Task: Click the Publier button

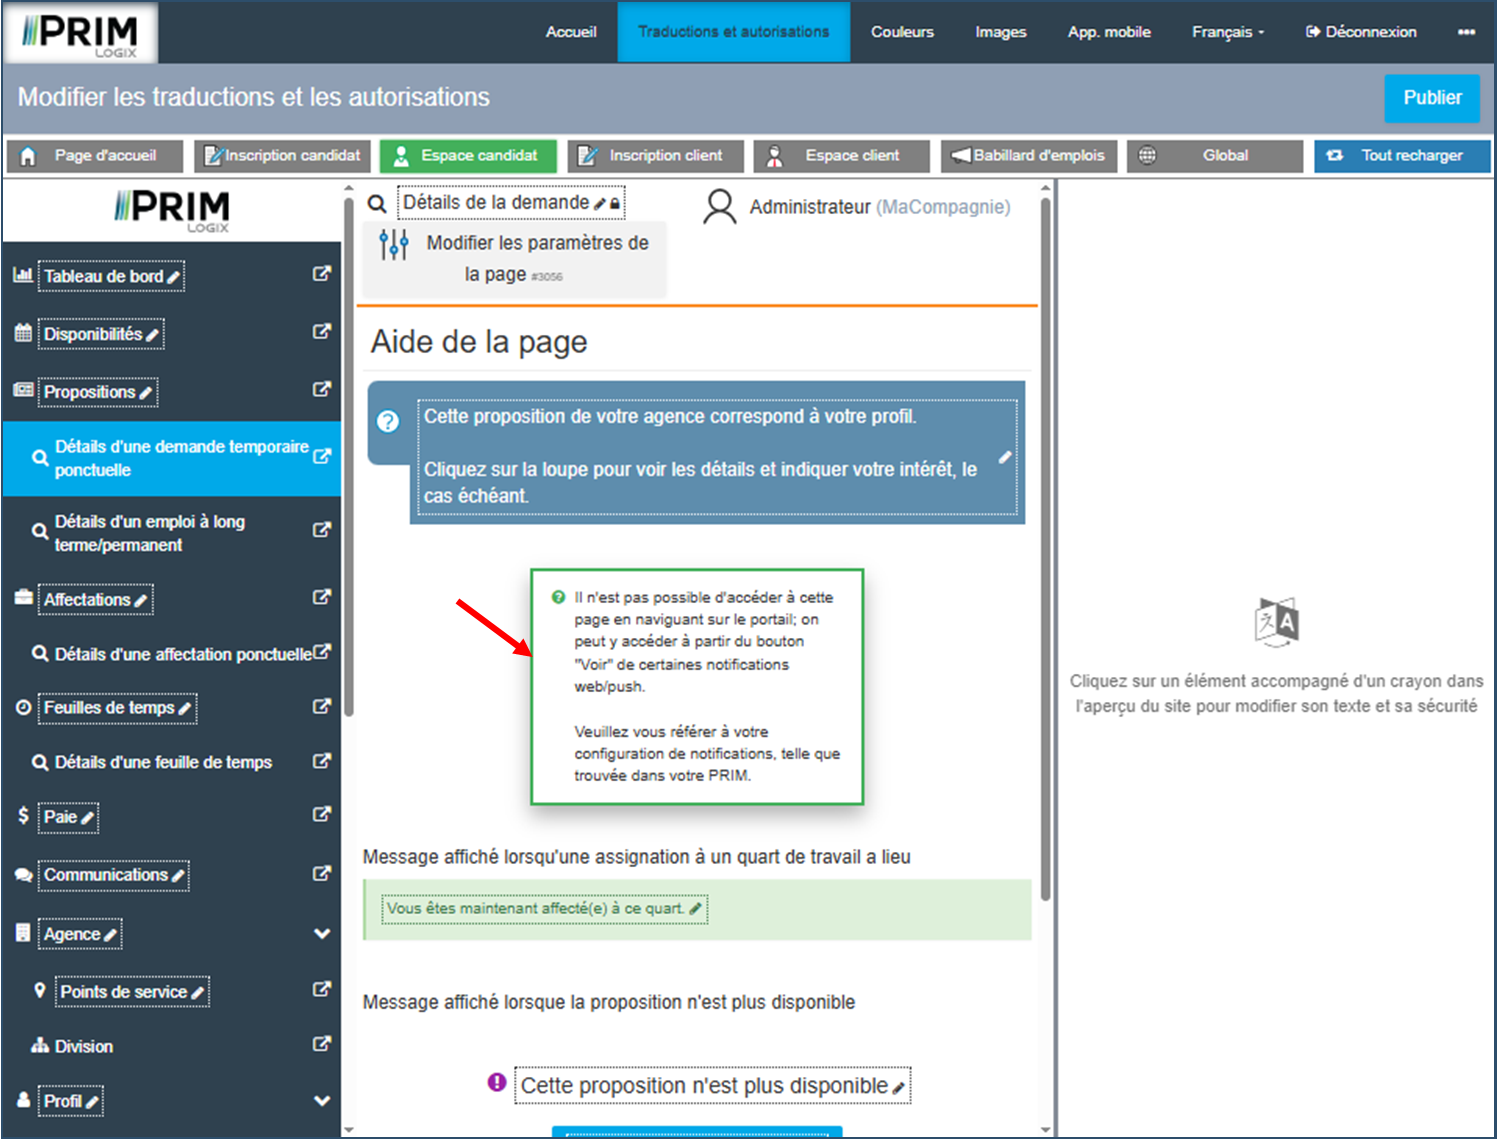Action: (x=1431, y=98)
